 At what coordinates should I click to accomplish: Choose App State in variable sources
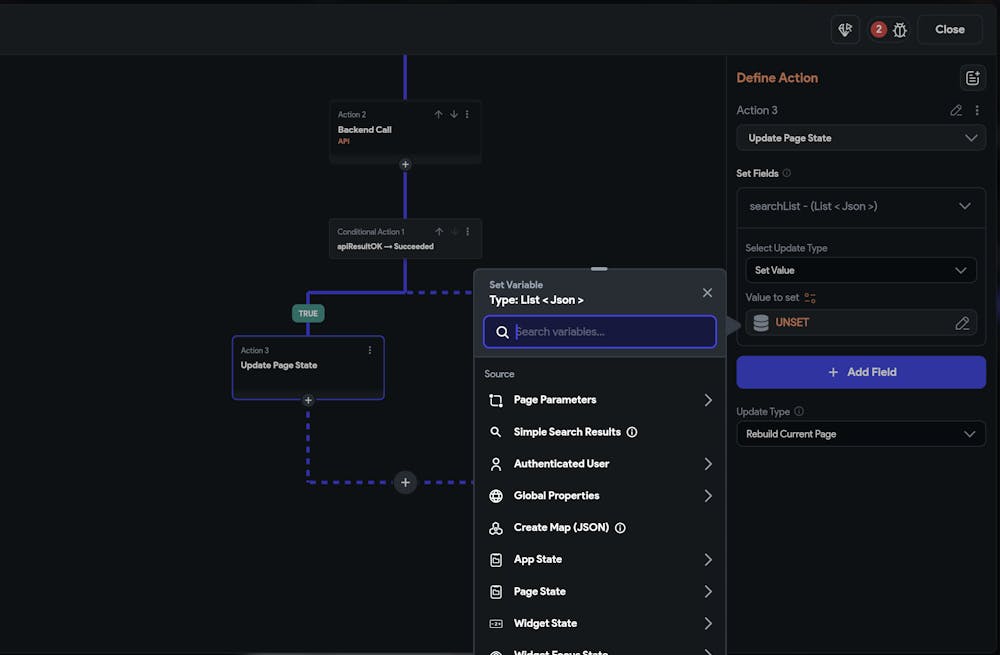538,559
